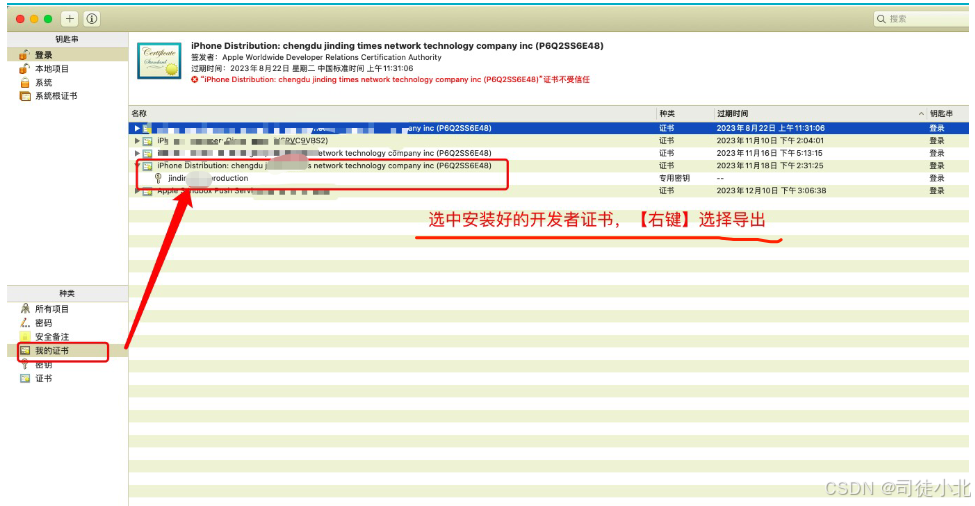Image resolution: width=975 pixels, height=506 pixels.
Task: Click the locked padlock icon beside 系统
Action: tap(25, 82)
